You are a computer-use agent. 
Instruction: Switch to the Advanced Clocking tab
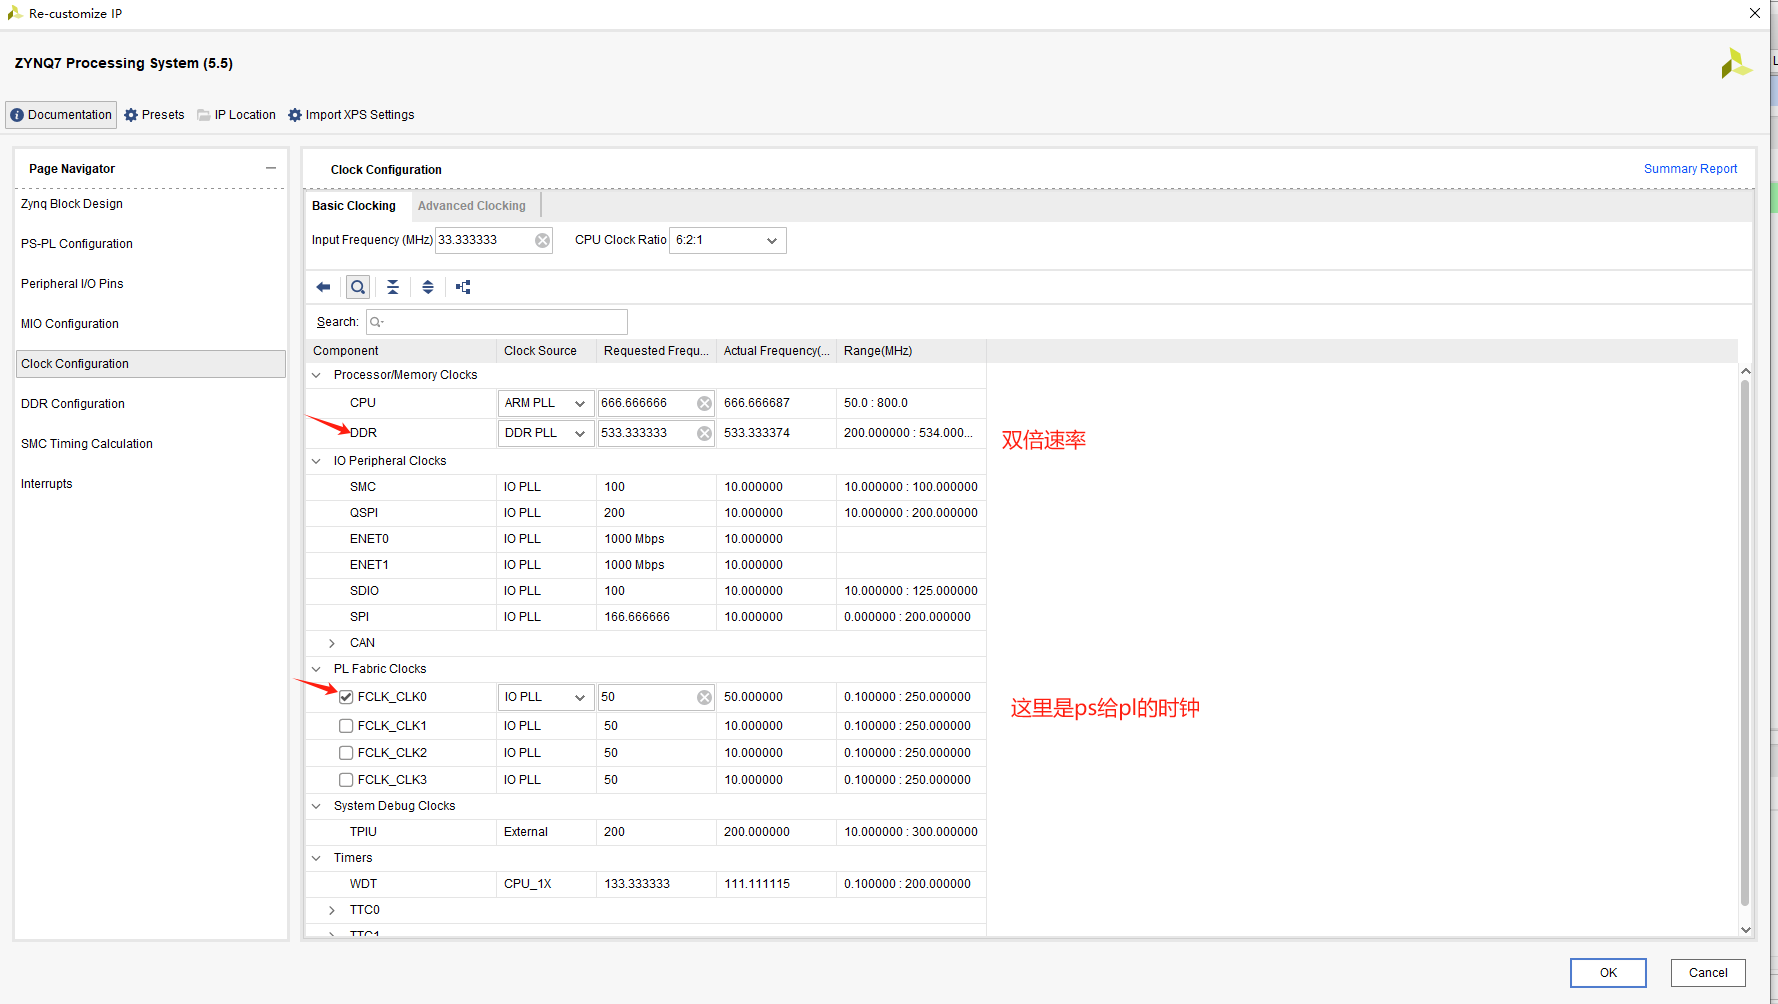(472, 206)
